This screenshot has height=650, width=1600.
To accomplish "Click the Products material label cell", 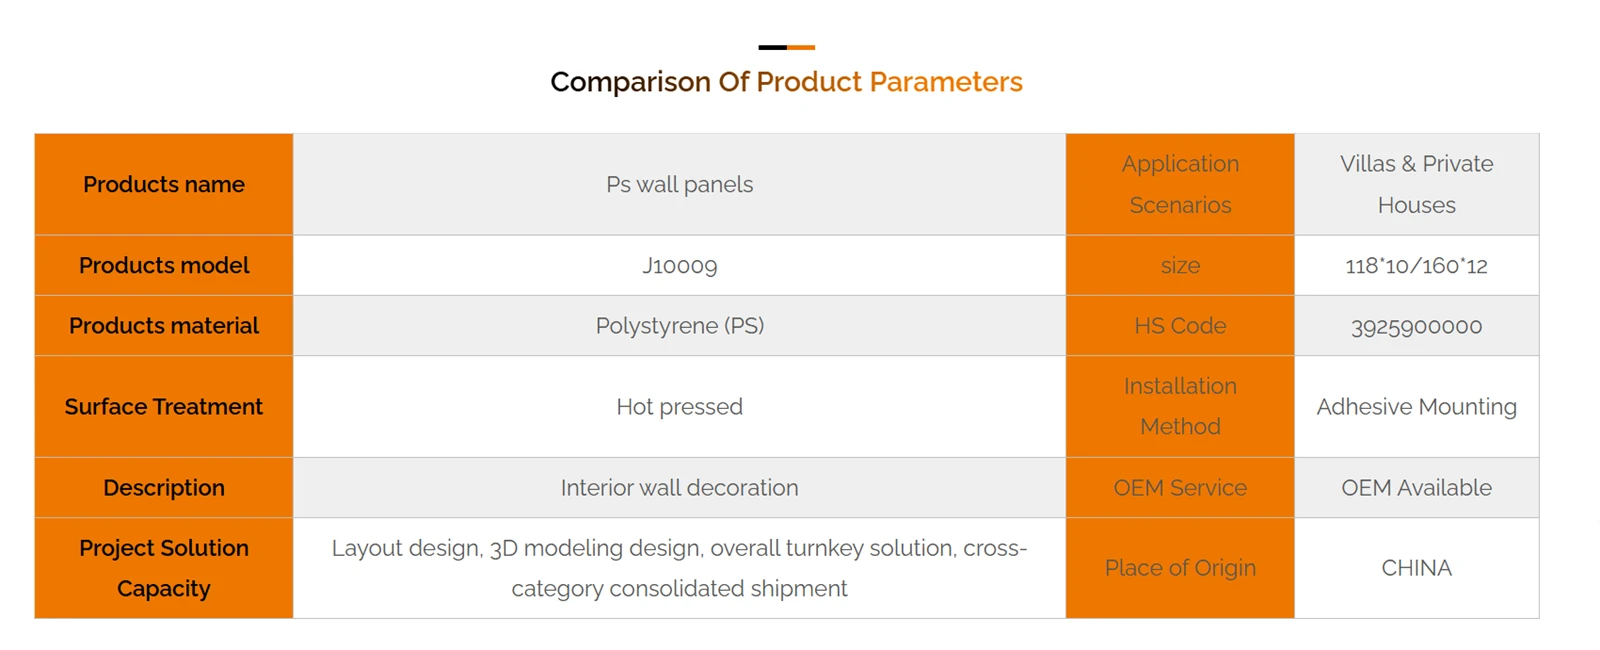I will tap(164, 325).
